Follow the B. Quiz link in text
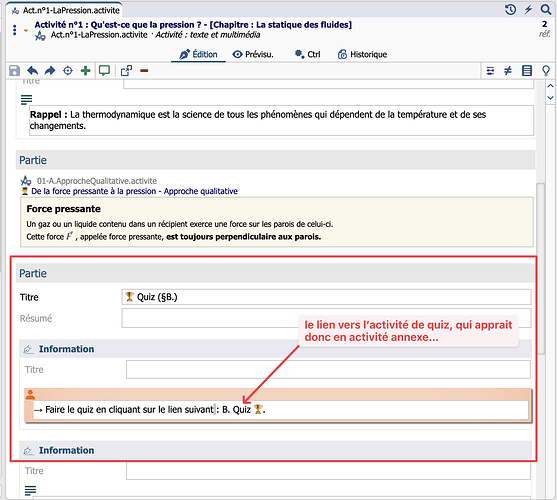 click(242, 410)
